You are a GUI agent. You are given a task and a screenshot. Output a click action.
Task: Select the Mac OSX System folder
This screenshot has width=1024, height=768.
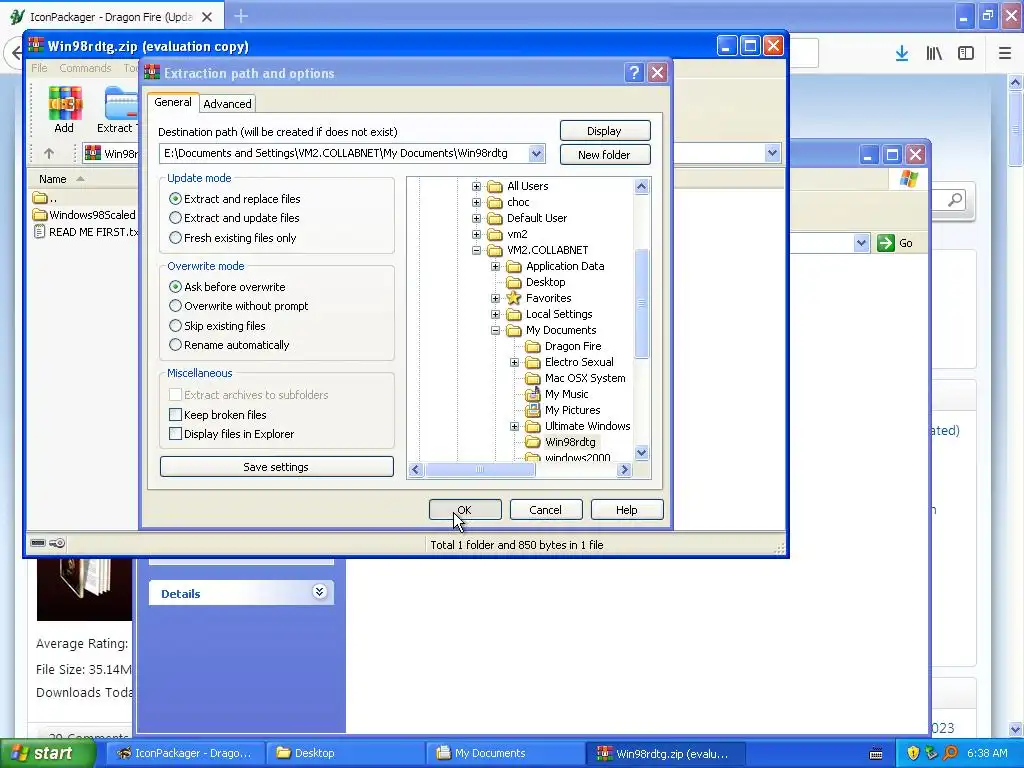click(x=575, y=378)
